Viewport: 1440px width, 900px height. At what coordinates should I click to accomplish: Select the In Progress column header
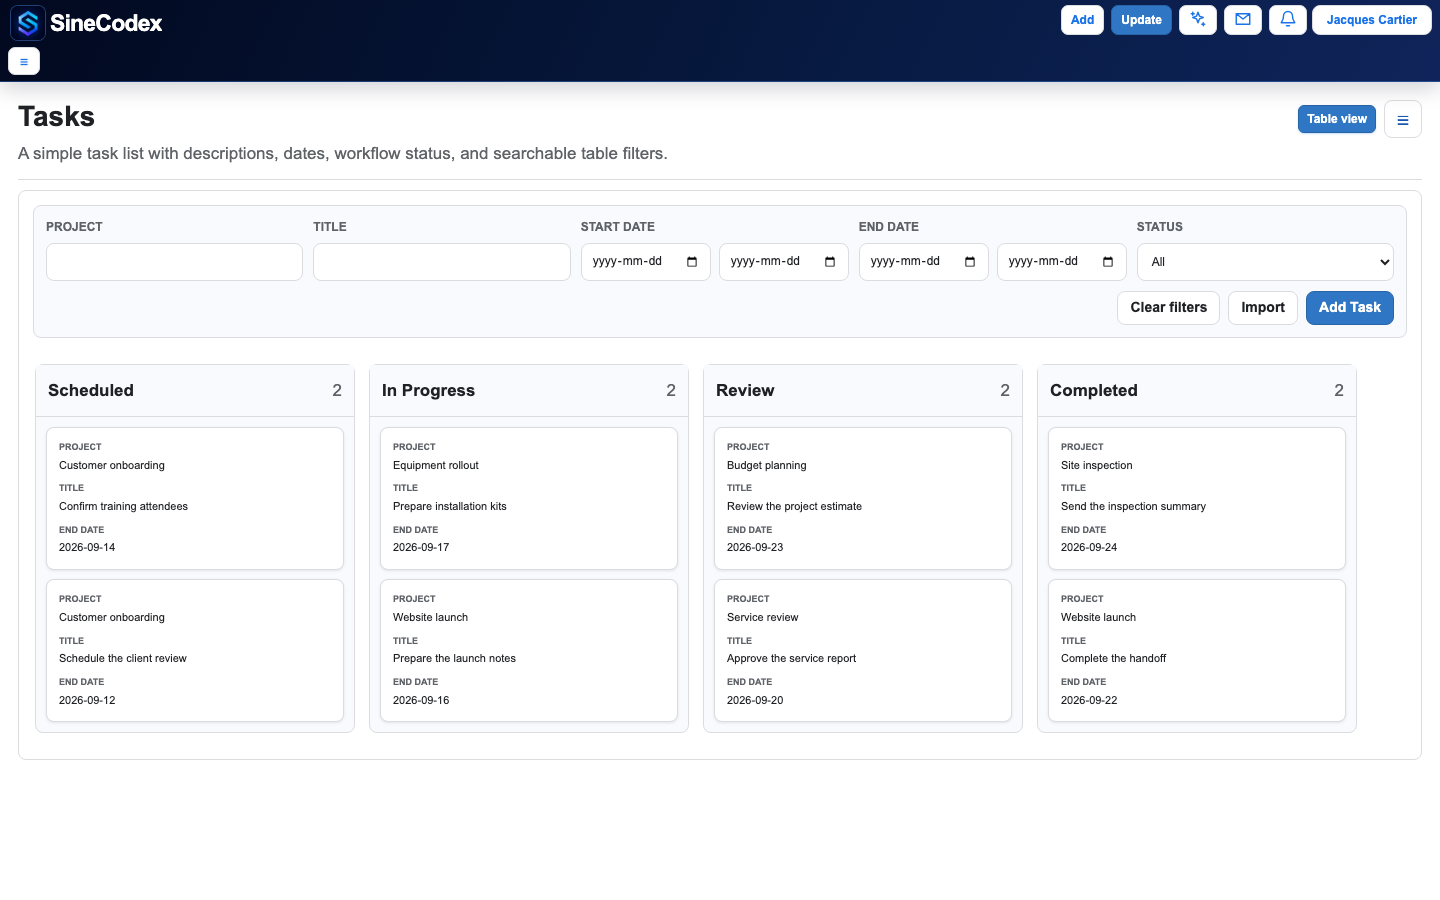coord(529,391)
